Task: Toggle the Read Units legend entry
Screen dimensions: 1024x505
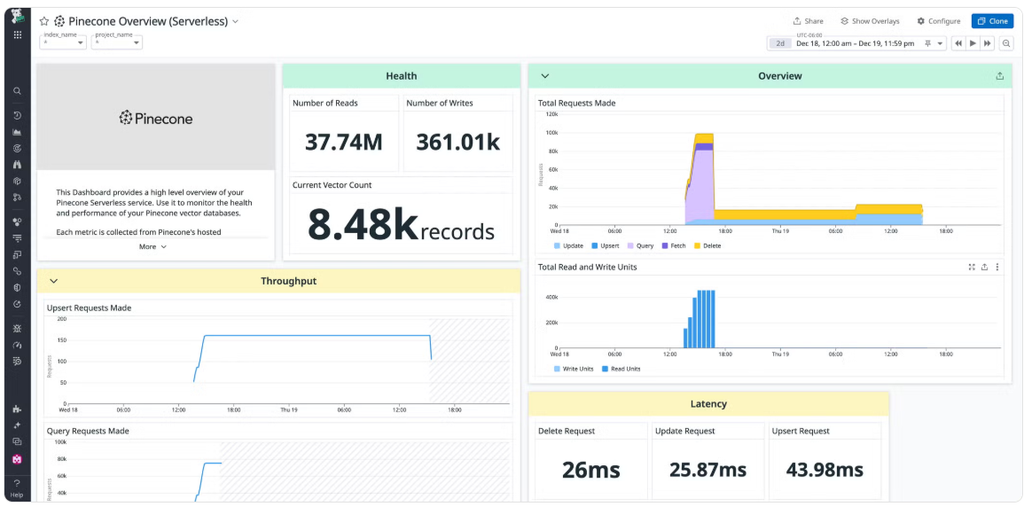Action: click(x=622, y=368)
